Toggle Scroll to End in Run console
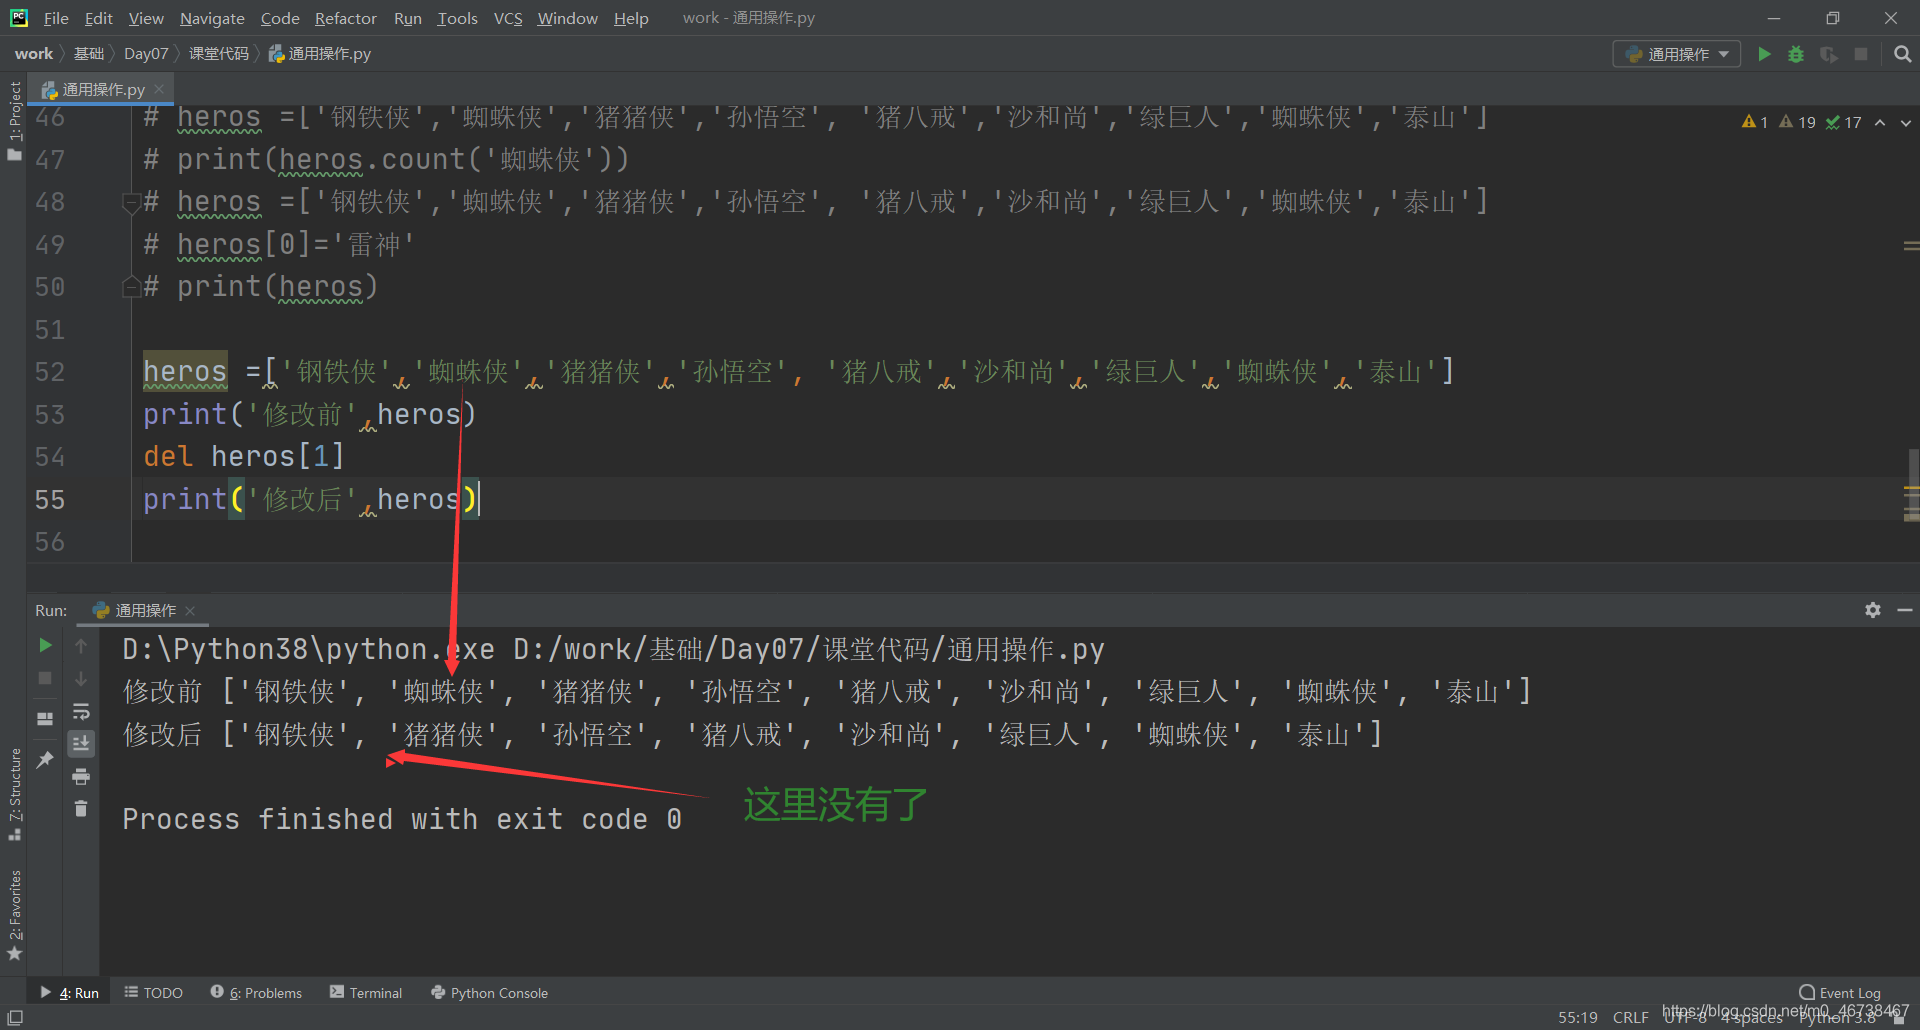This screenshot has width=1920, height=1030. [x=81, y=743]
